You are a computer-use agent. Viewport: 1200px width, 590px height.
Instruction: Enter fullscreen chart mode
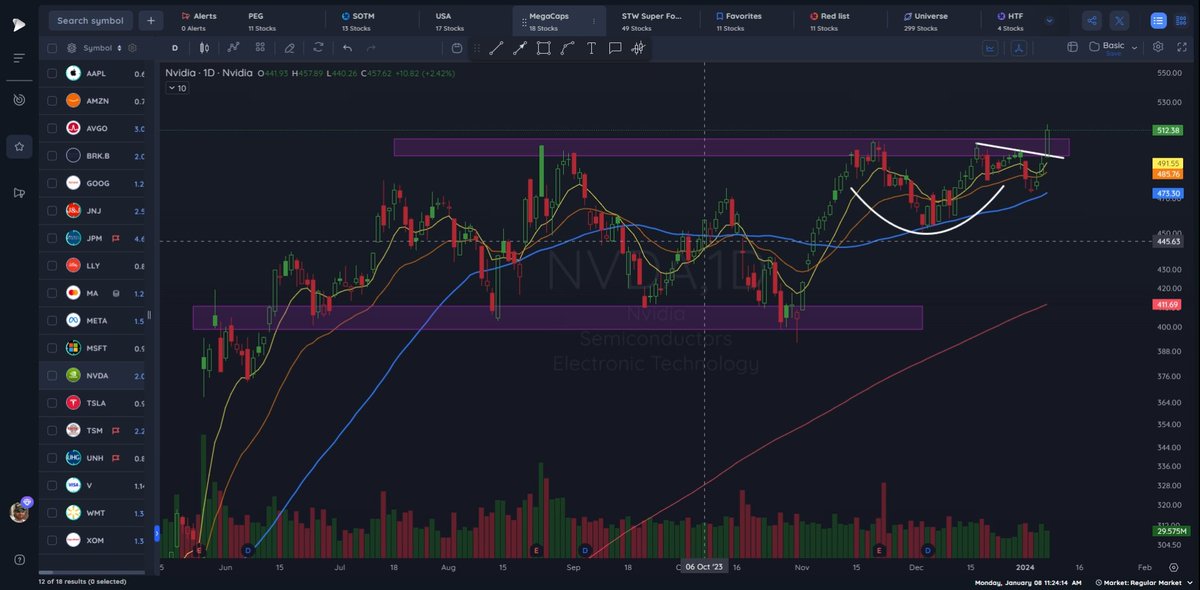1181,47
